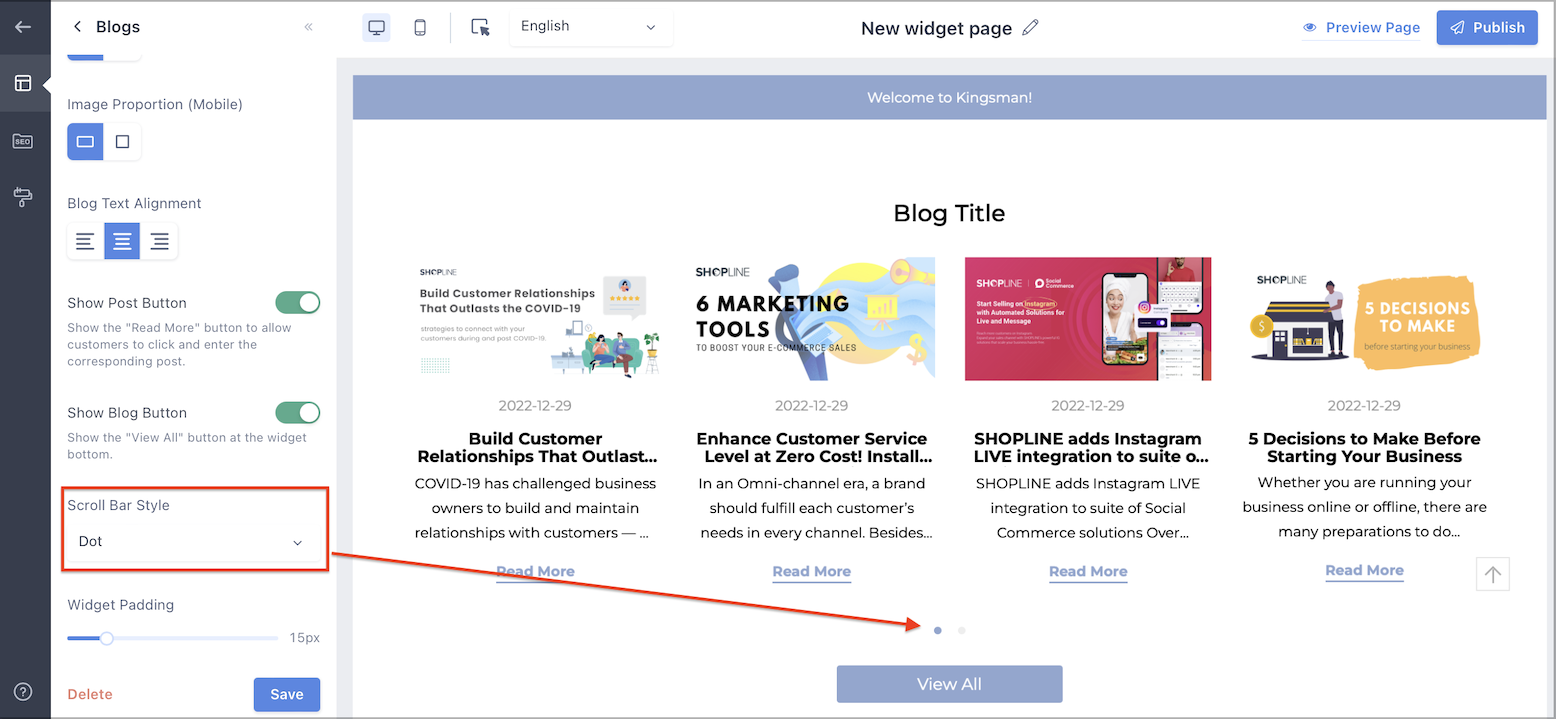1556x719 pixels.
Task: Open the theme paint roller sidebar icon
Action: coord(23,197)
